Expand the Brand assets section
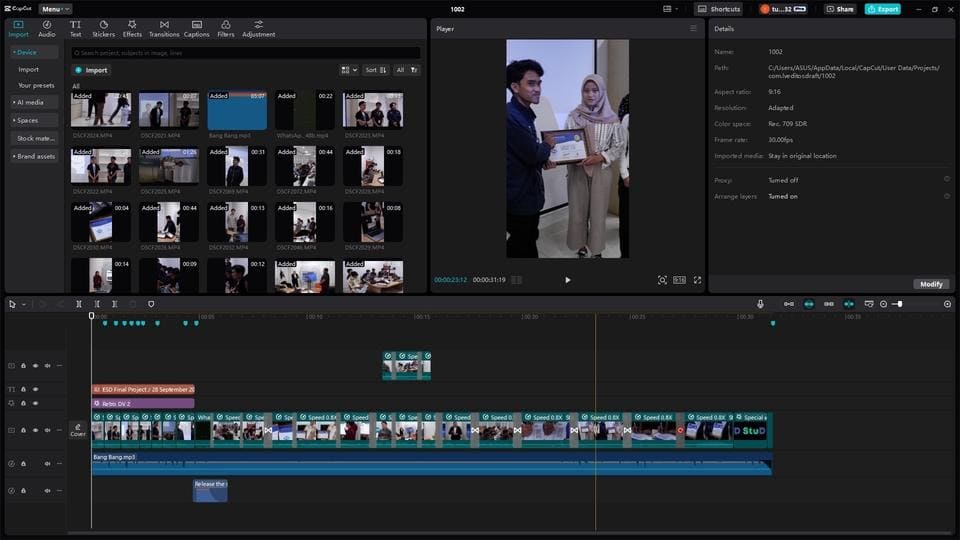The image size is (960, 540). click(x=34, y=156)
